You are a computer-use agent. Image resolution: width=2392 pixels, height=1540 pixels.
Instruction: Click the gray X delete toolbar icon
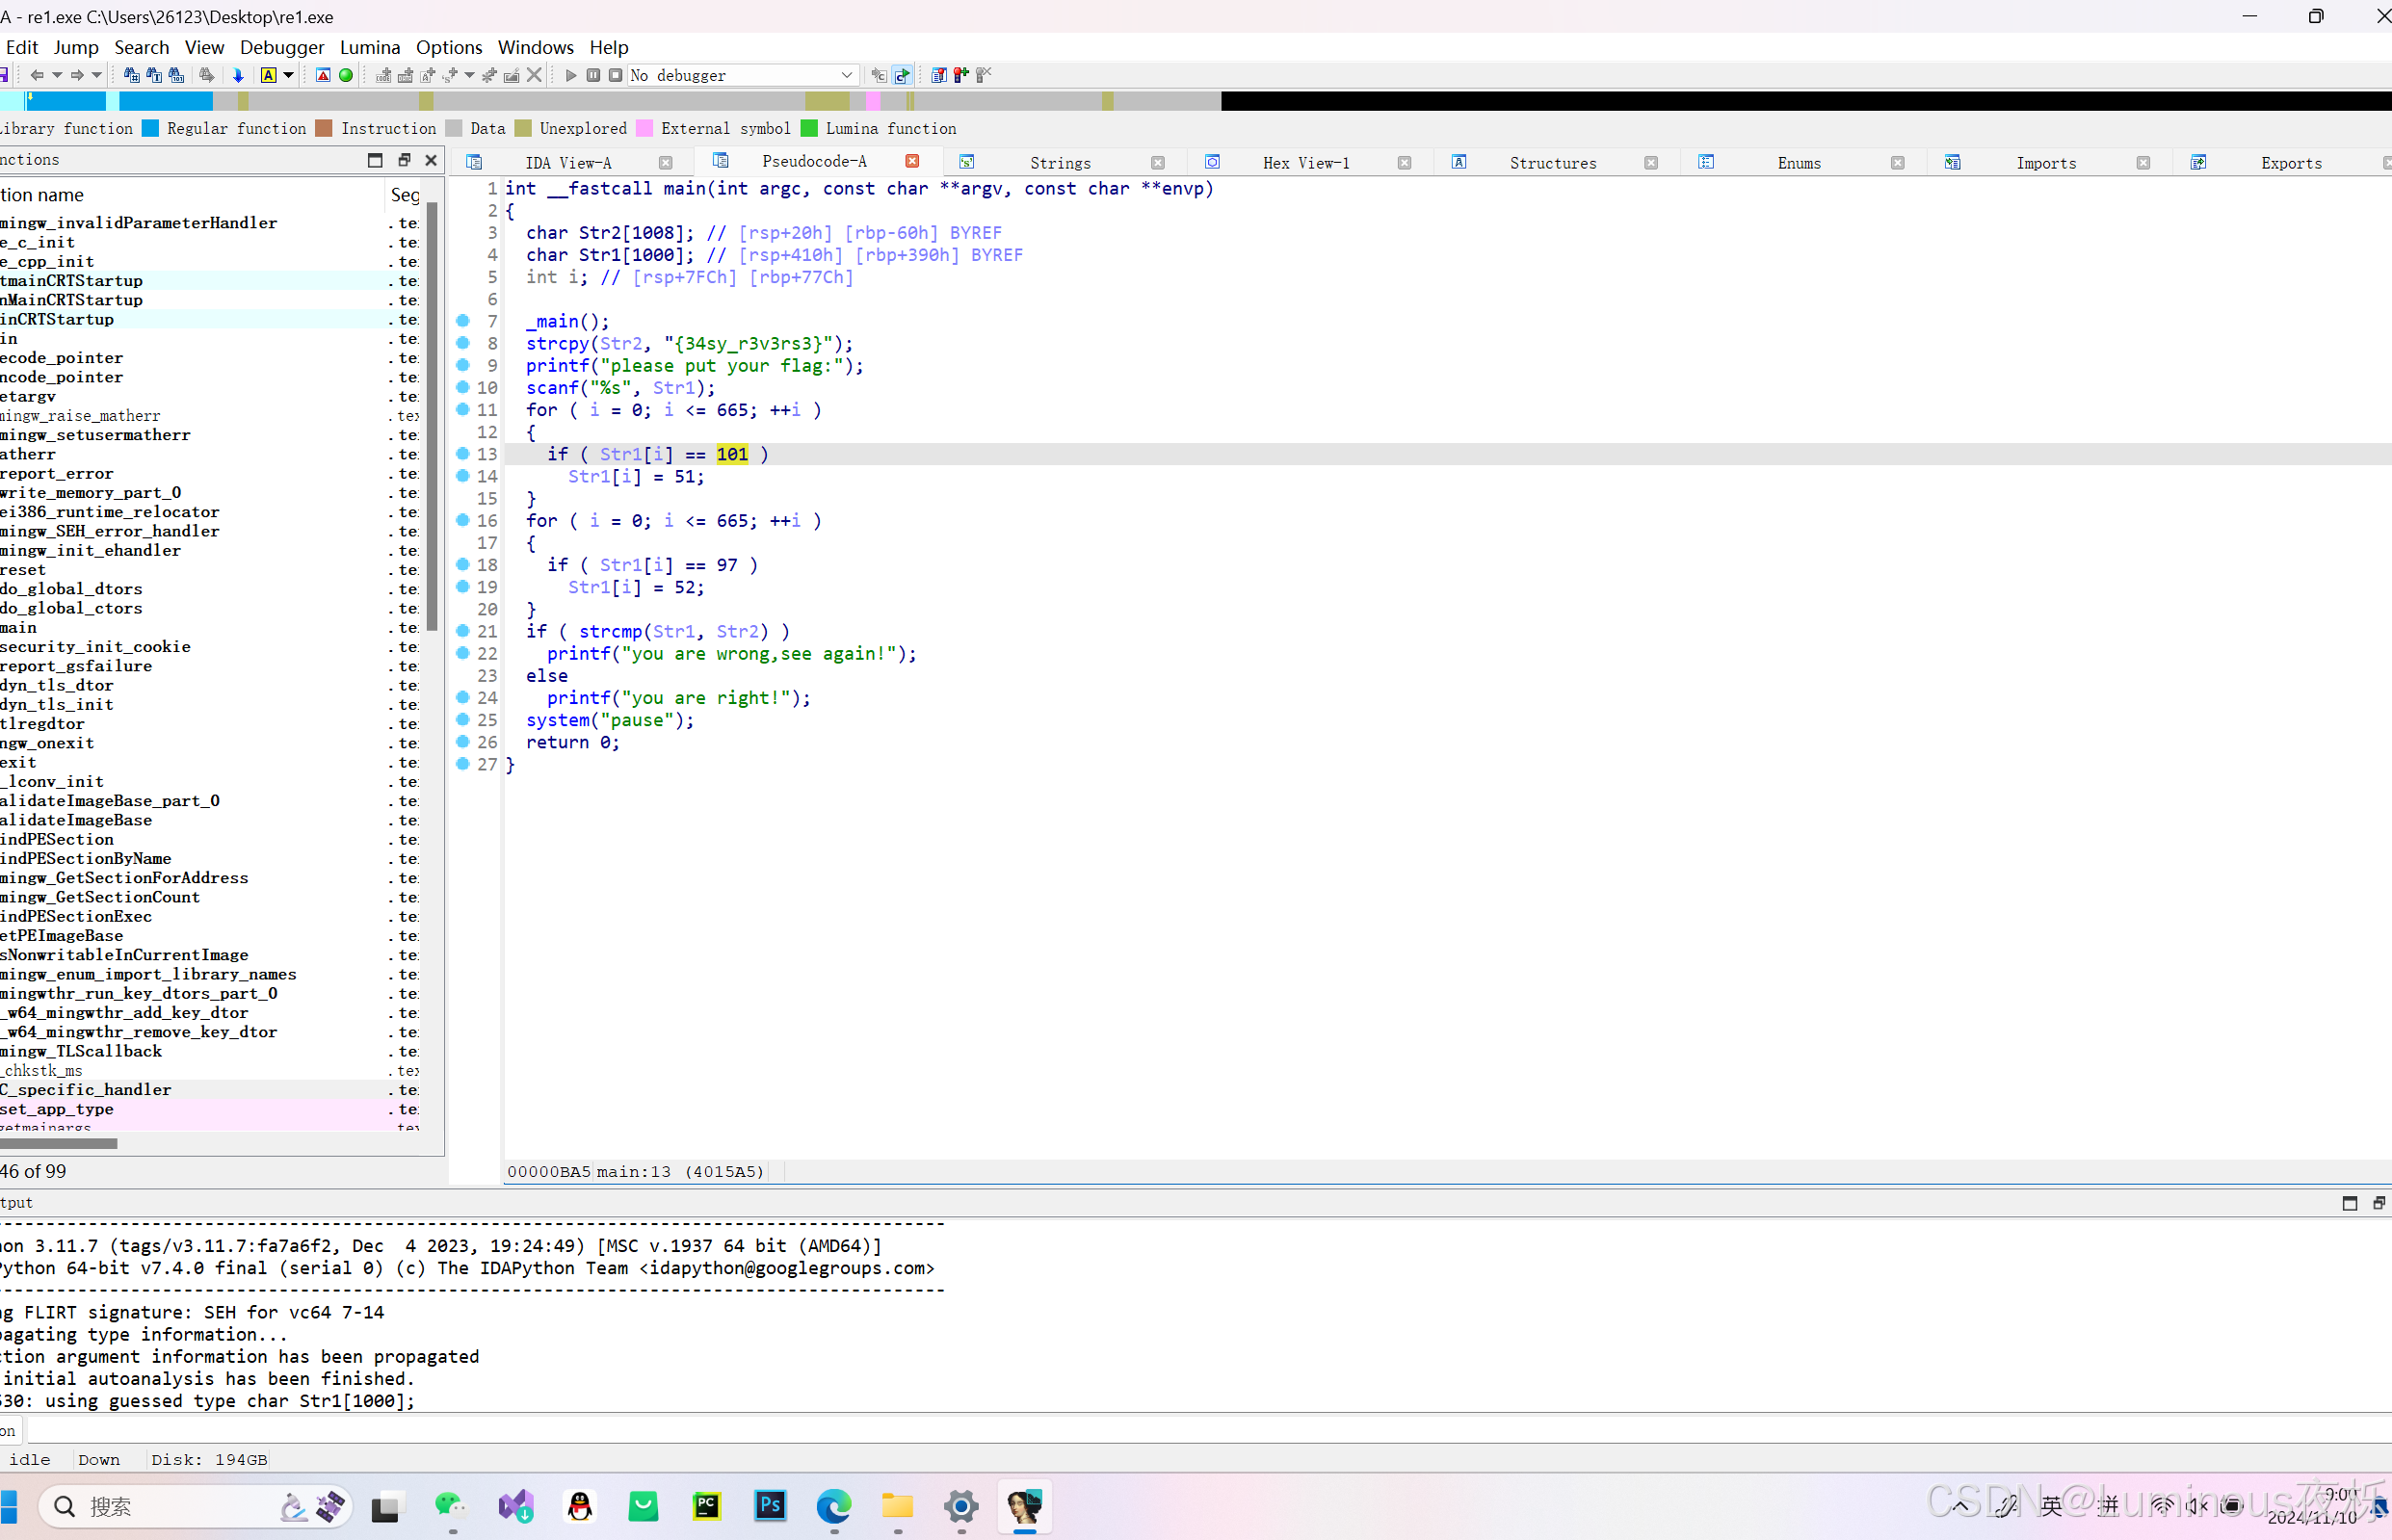coord(535,75)
